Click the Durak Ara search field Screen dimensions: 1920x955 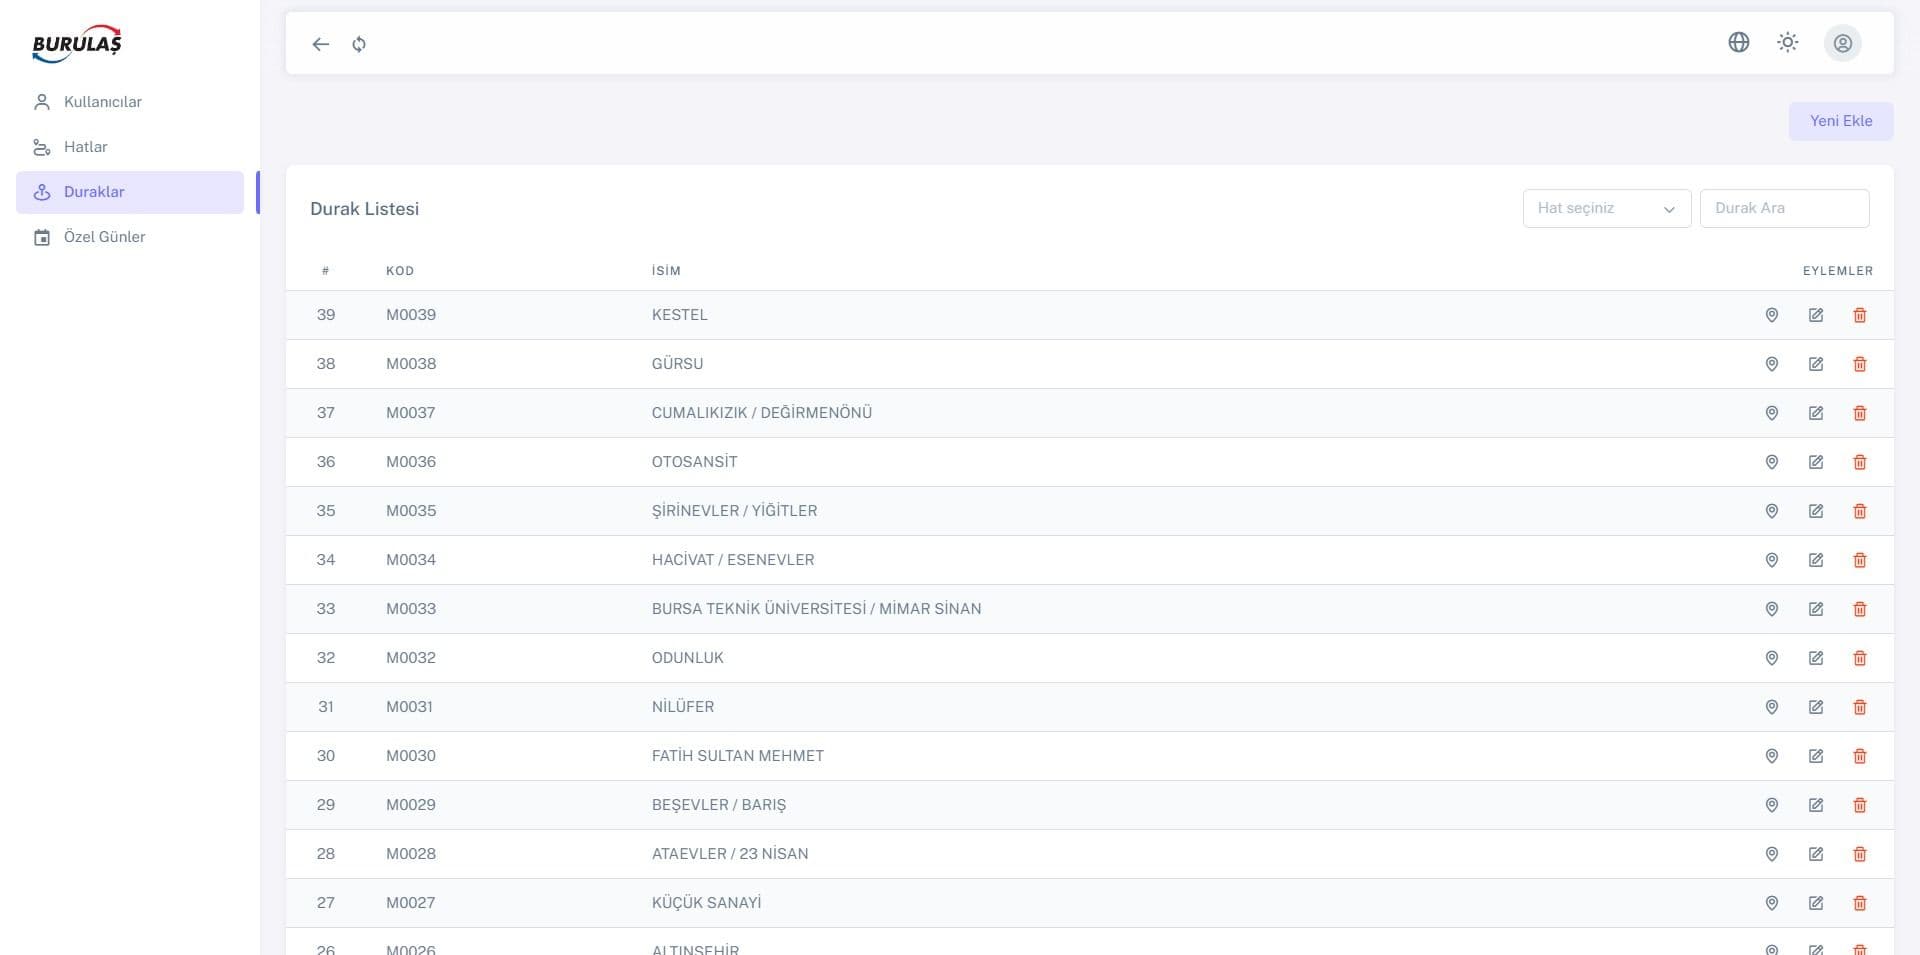tap(1784, 208)
